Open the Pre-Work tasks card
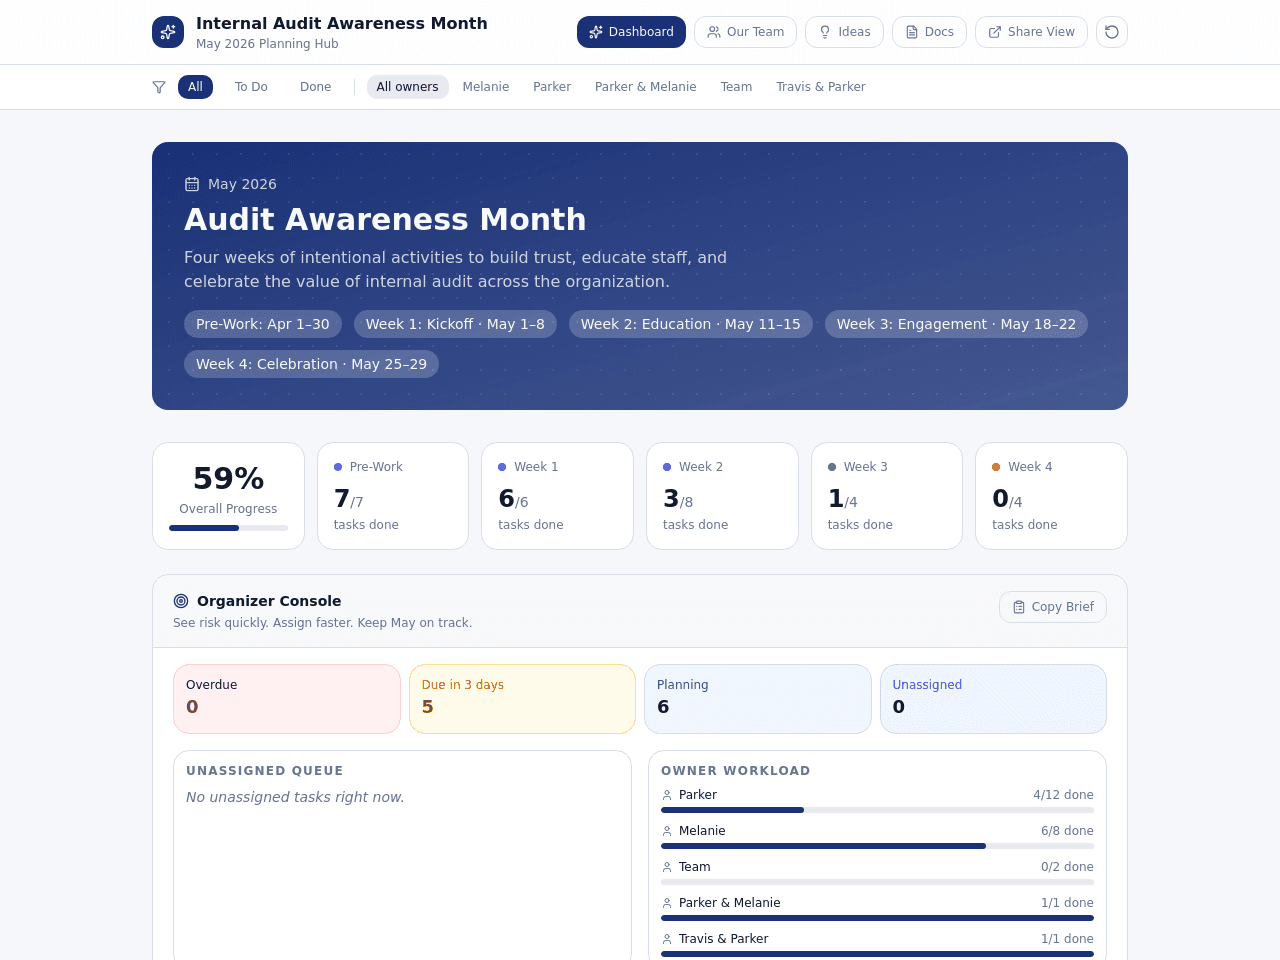The image size is (1280, 960). 393,496
